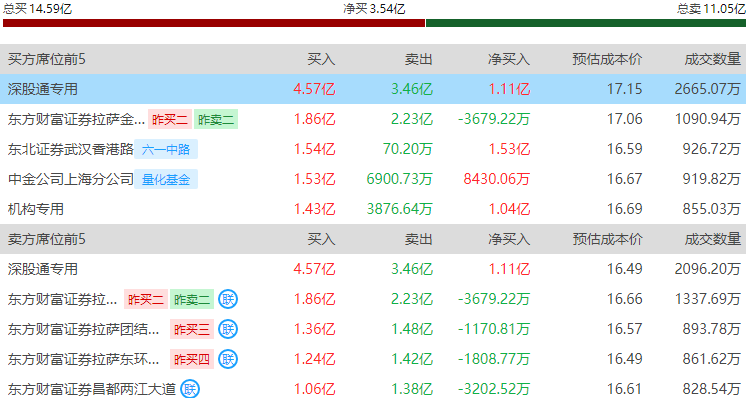Open 东方财富证券昌都两江大道 seat row

pos(373,389)
